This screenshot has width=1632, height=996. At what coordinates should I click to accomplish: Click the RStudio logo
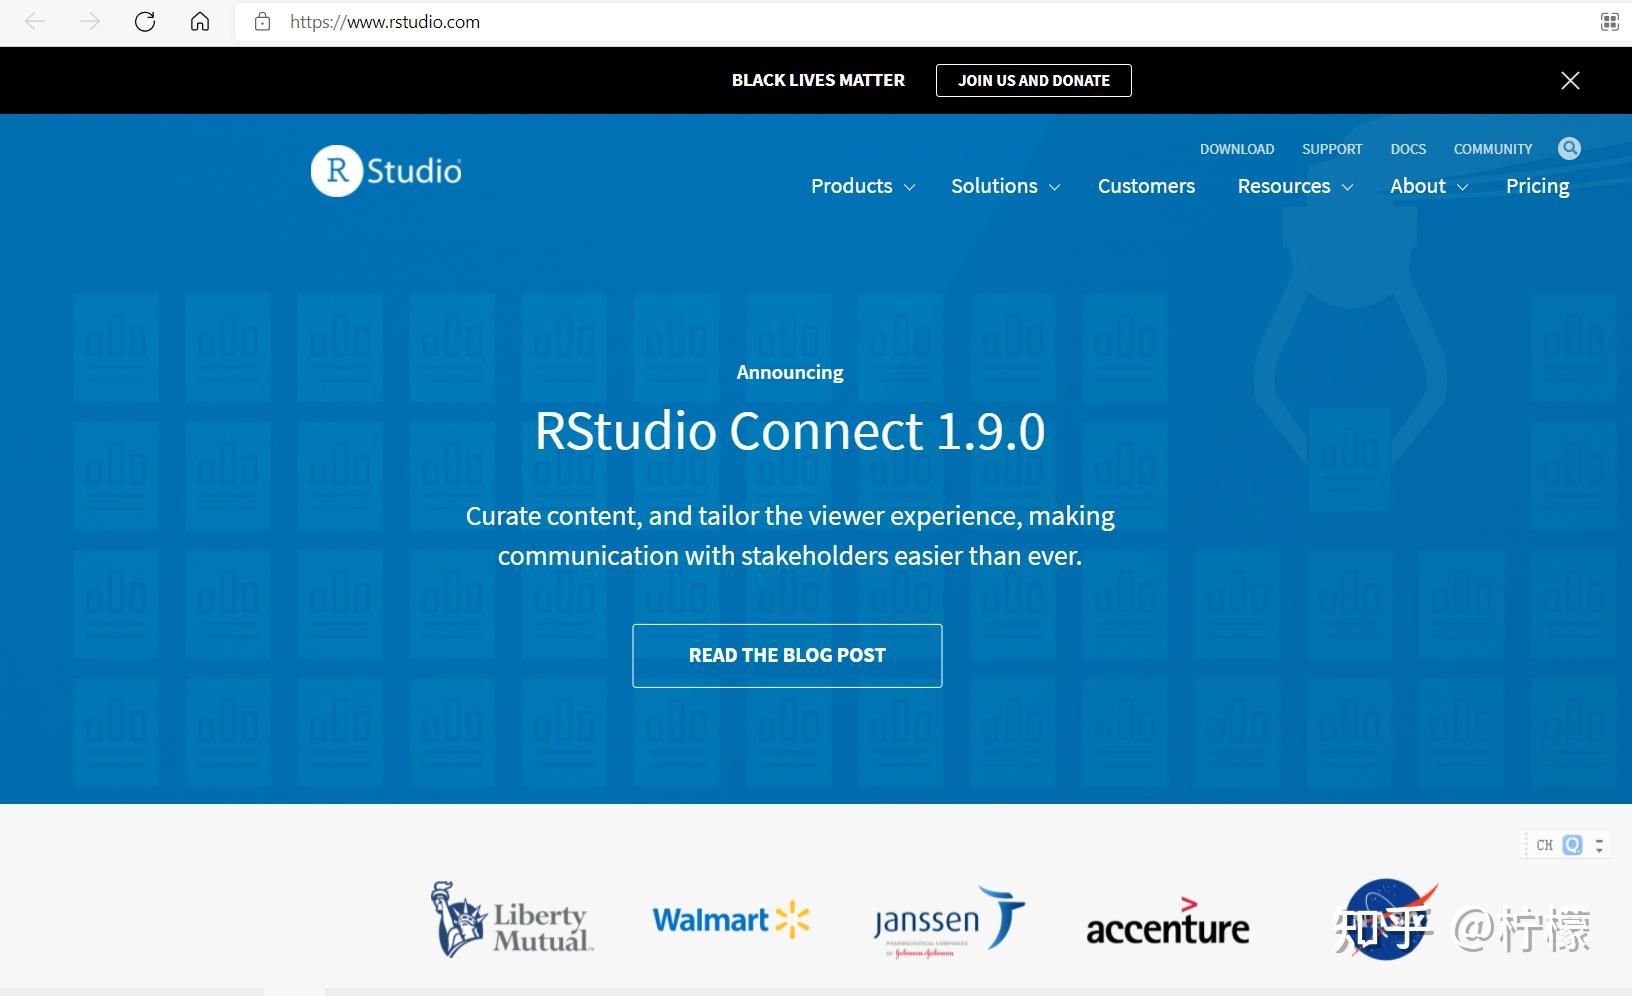[385, 170]
